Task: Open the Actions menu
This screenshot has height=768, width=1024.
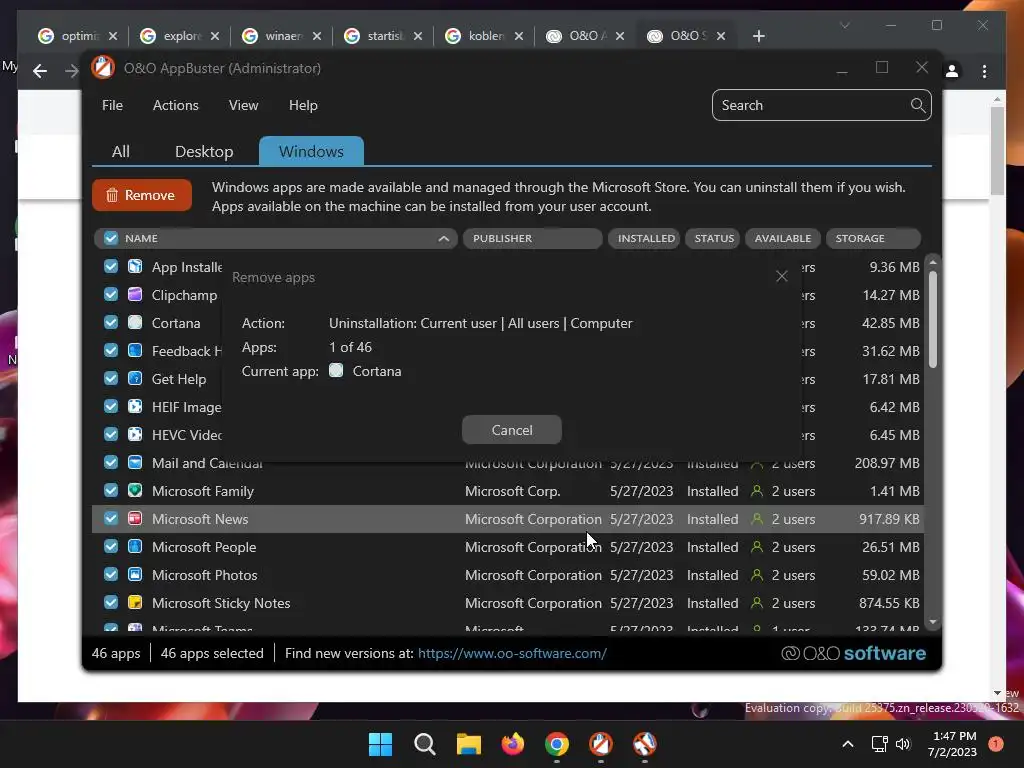Action: coord(176,105)
